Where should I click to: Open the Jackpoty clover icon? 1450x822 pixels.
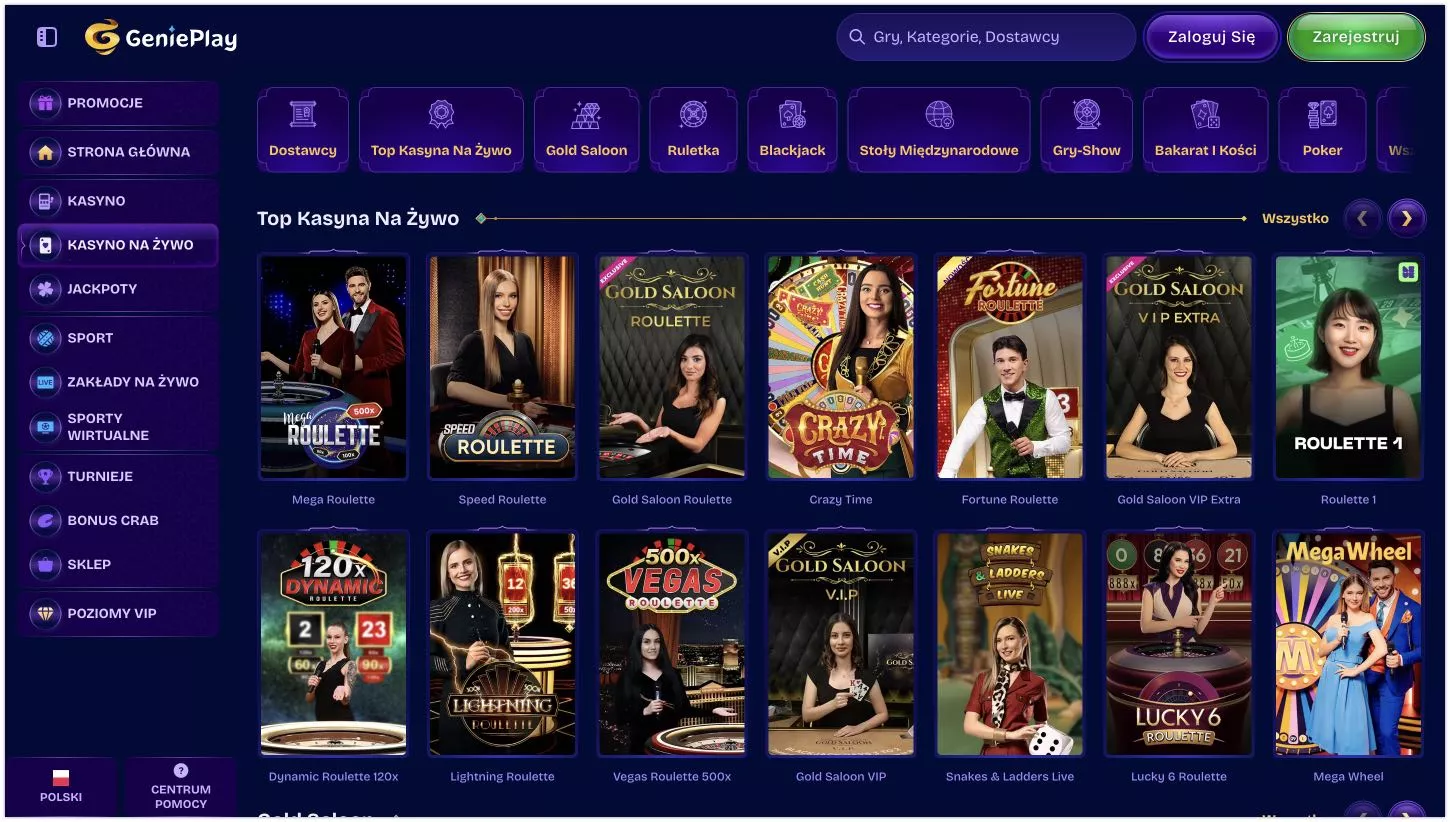[45, 289]
